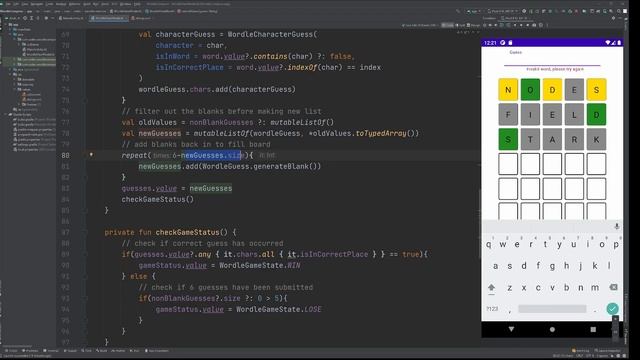Tap the microphone icon above the keyboard
Viewport: 640px width, 360px height.
pos(616,226)
